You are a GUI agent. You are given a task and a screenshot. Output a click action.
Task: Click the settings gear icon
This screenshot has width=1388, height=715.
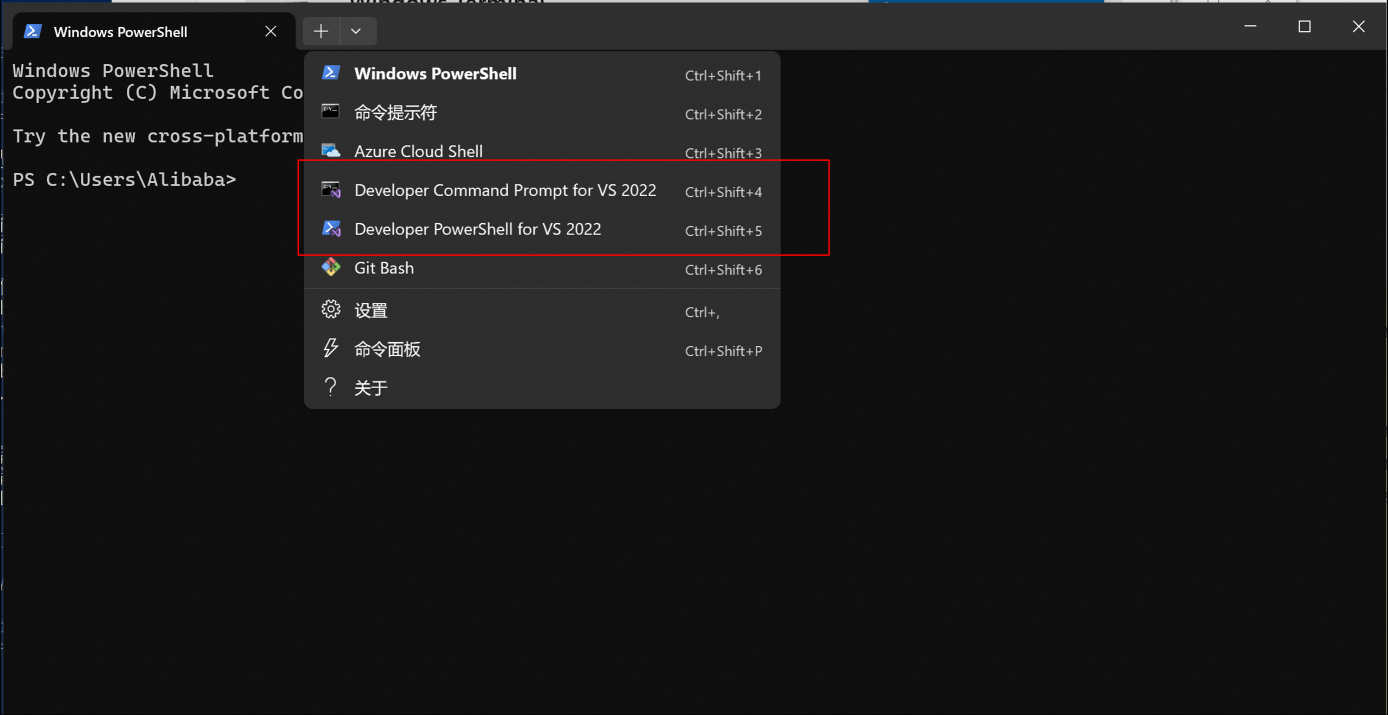[x=331, y=310]
